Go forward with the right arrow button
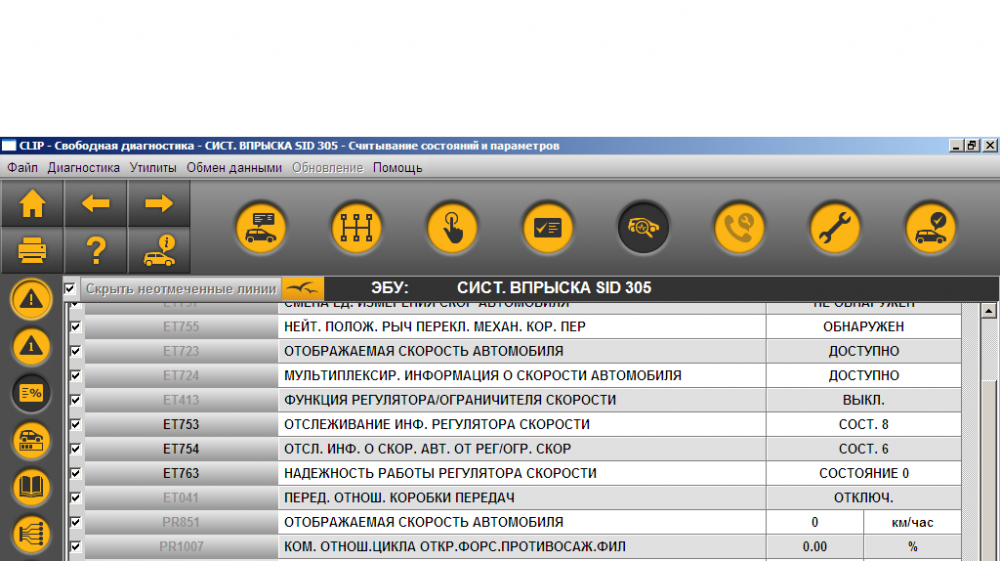 click(159, 204)
